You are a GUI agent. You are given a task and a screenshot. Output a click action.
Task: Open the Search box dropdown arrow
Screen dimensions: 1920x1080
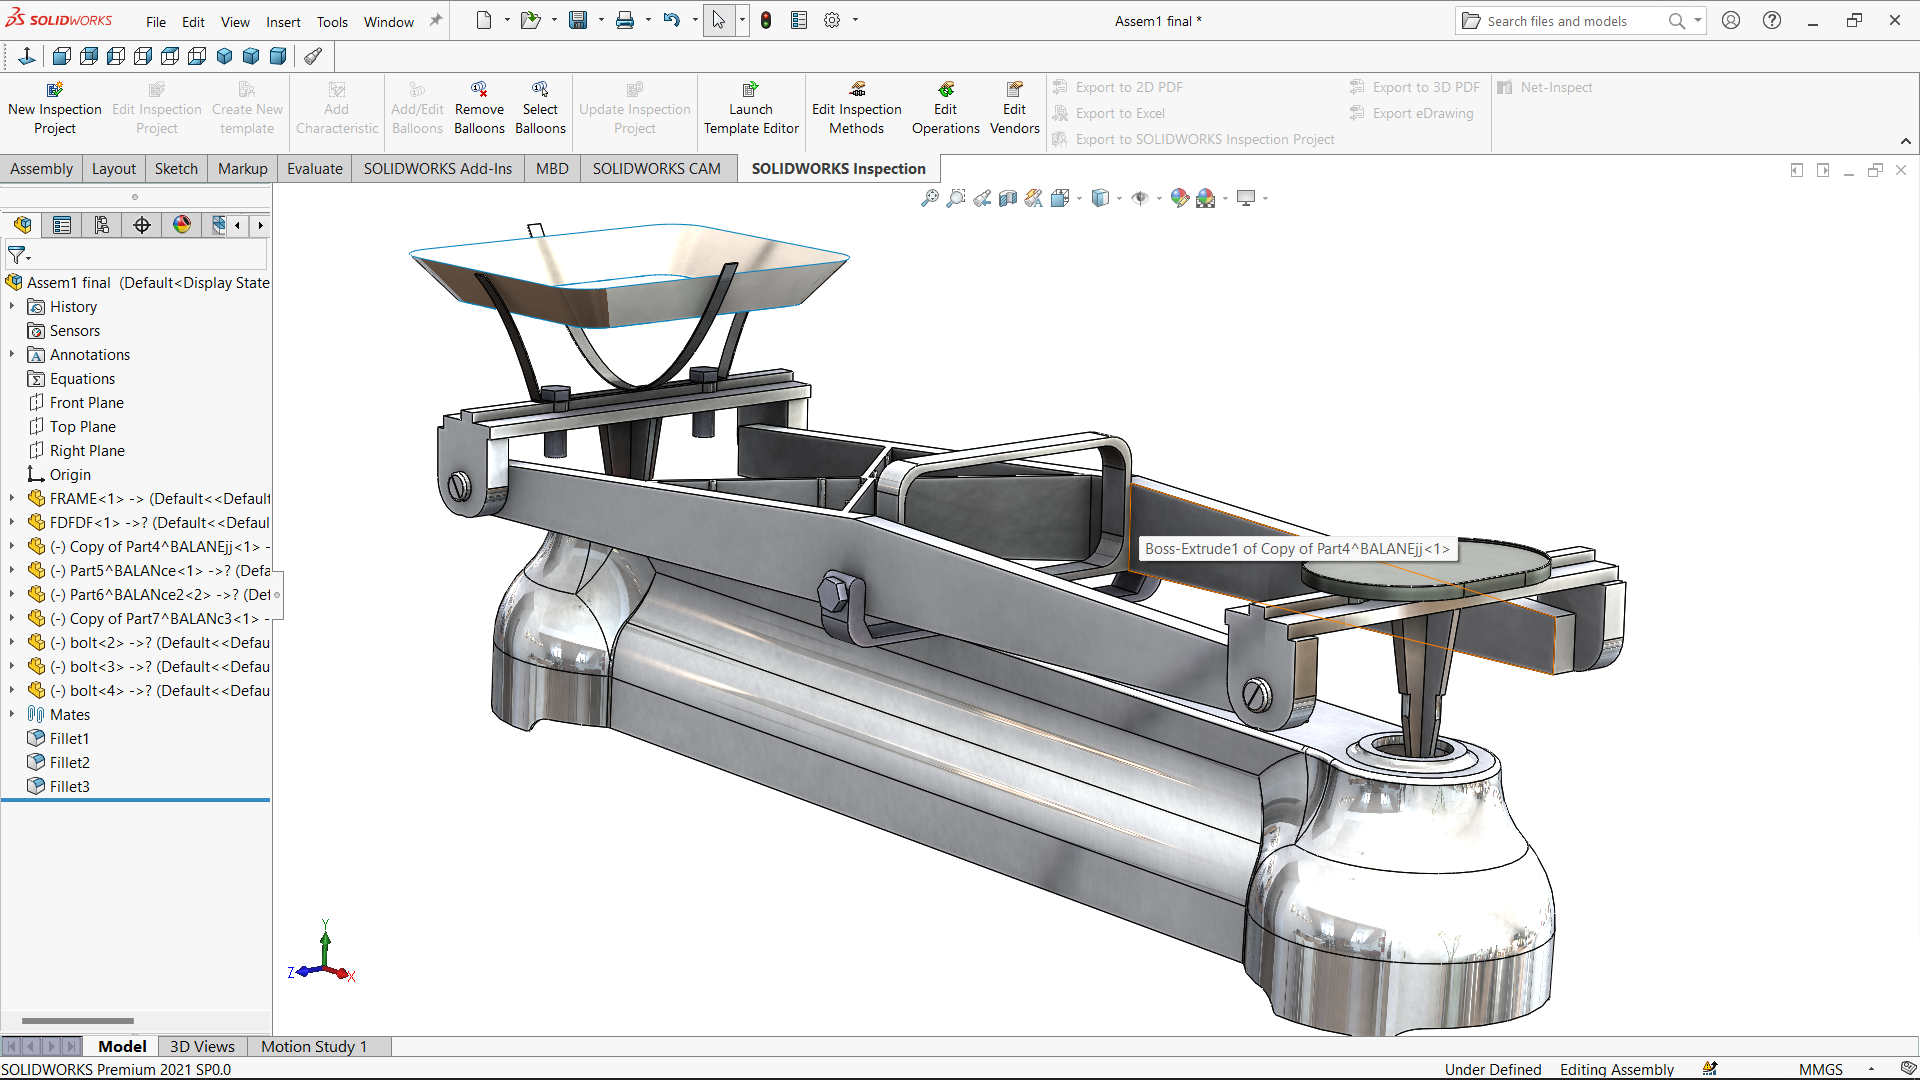pos(1697,20)
